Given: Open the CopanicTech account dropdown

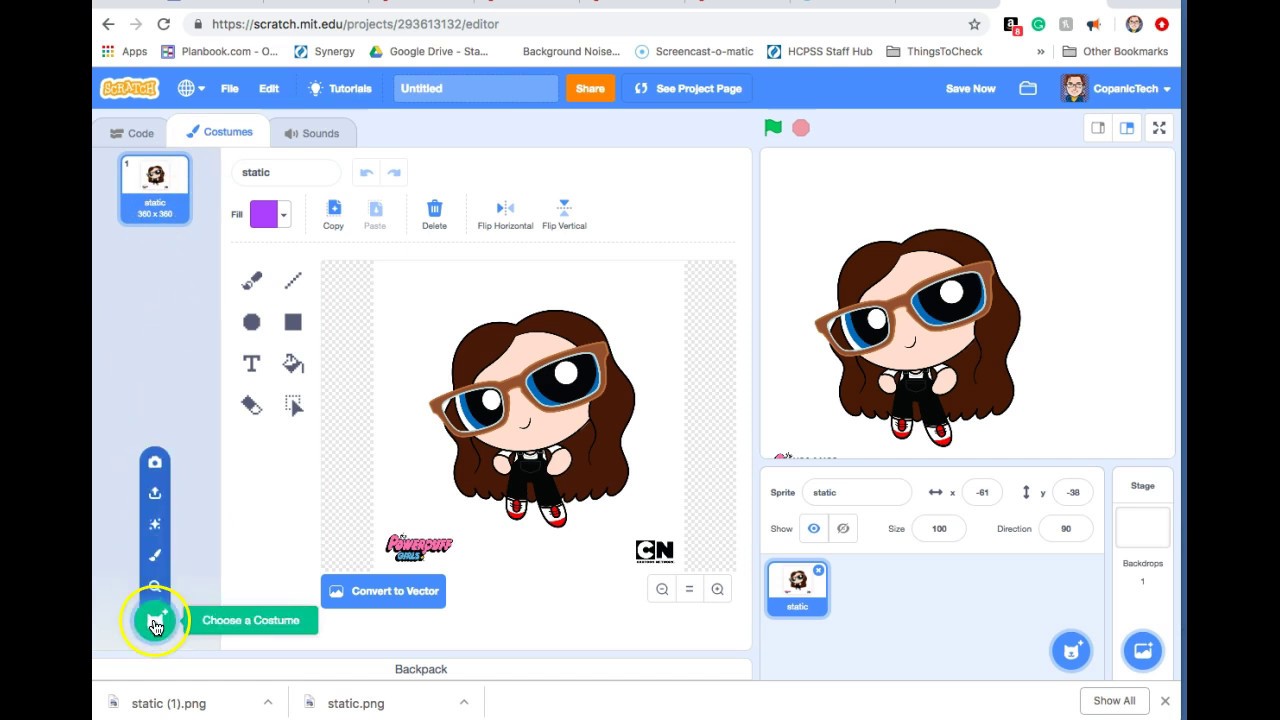Looking at the screenshot, I should pyautogui.click(x=1116, y=88).
